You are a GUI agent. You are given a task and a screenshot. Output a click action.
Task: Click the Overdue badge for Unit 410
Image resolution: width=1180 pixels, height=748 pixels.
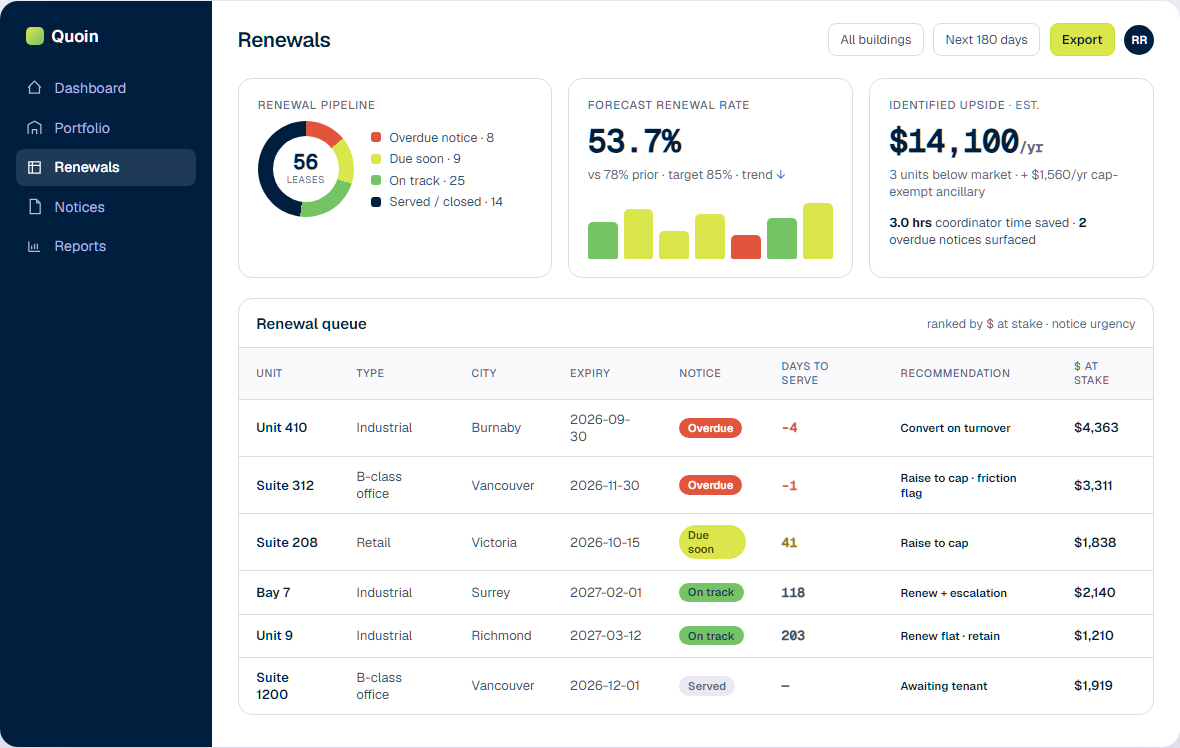tap(710, 428)
